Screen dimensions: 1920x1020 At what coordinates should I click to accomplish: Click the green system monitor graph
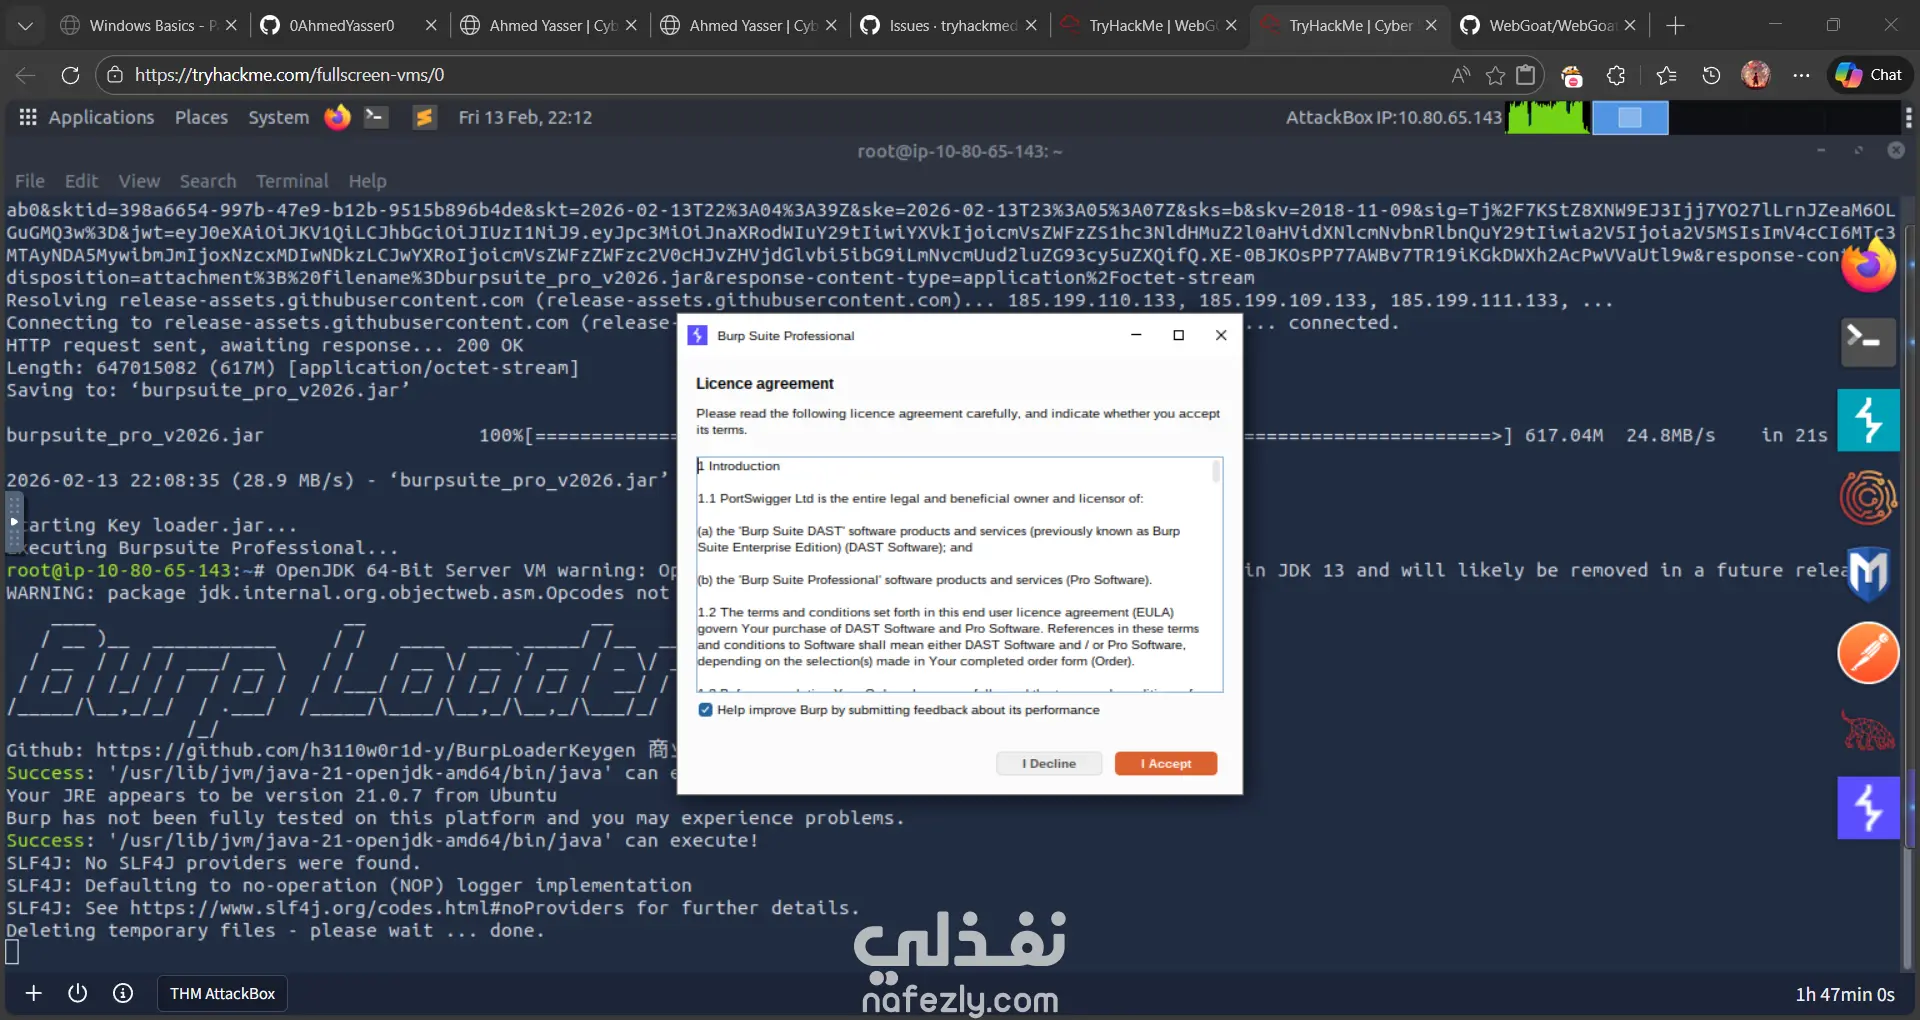pos(1548,117)
